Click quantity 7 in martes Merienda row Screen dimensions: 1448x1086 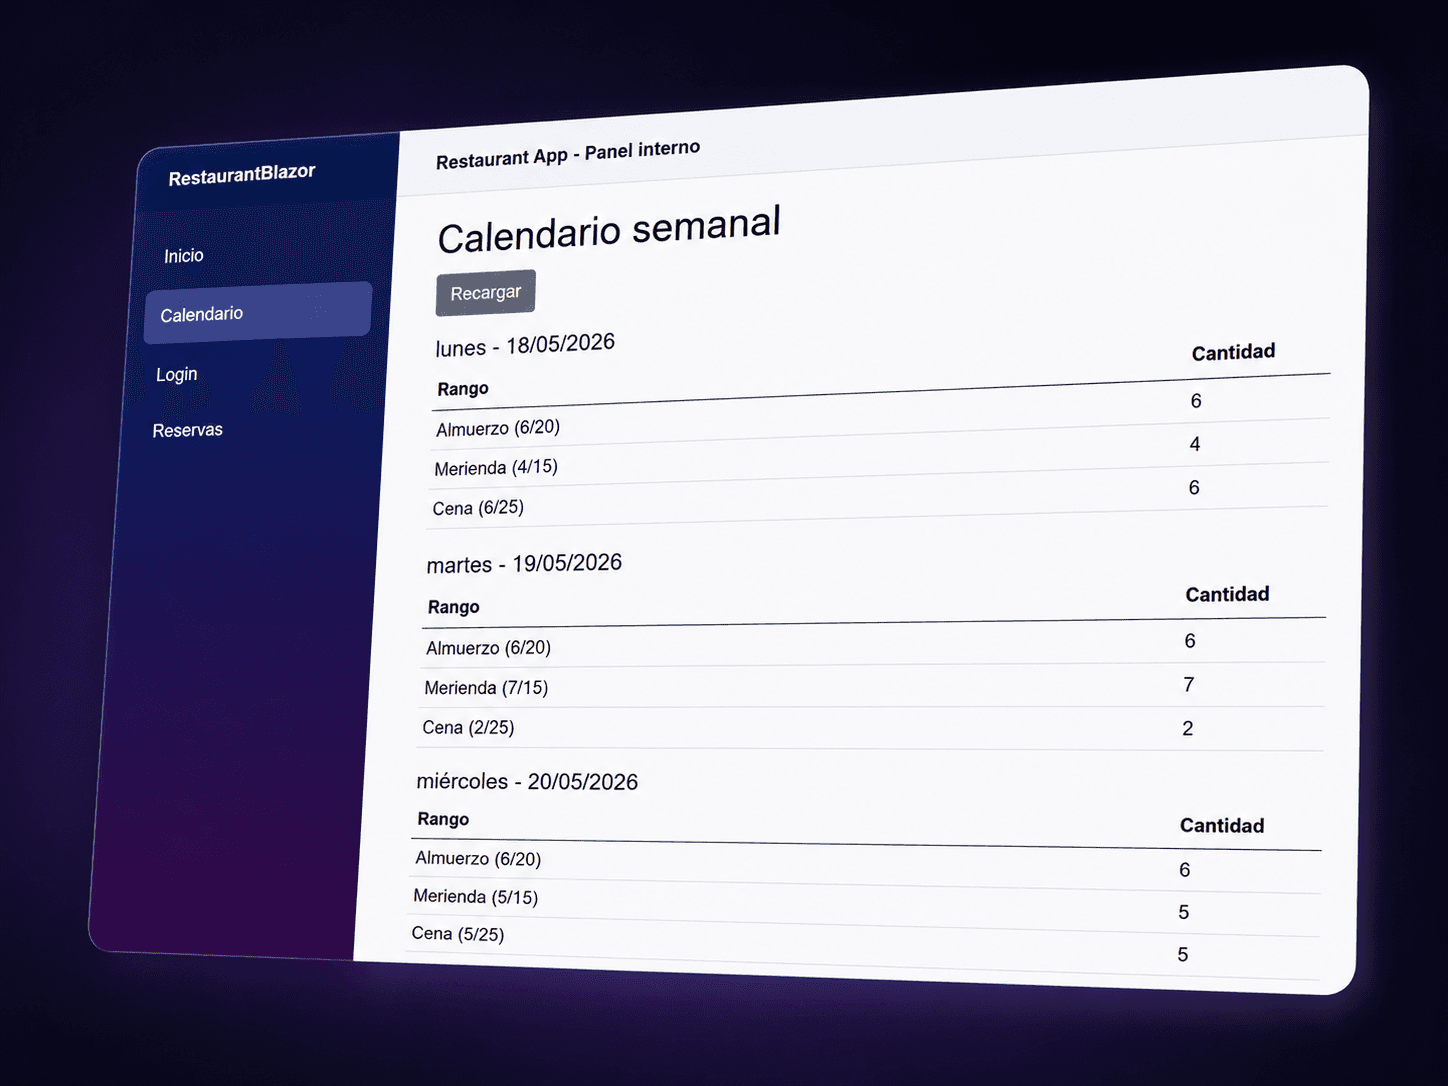pos(1189,685)
